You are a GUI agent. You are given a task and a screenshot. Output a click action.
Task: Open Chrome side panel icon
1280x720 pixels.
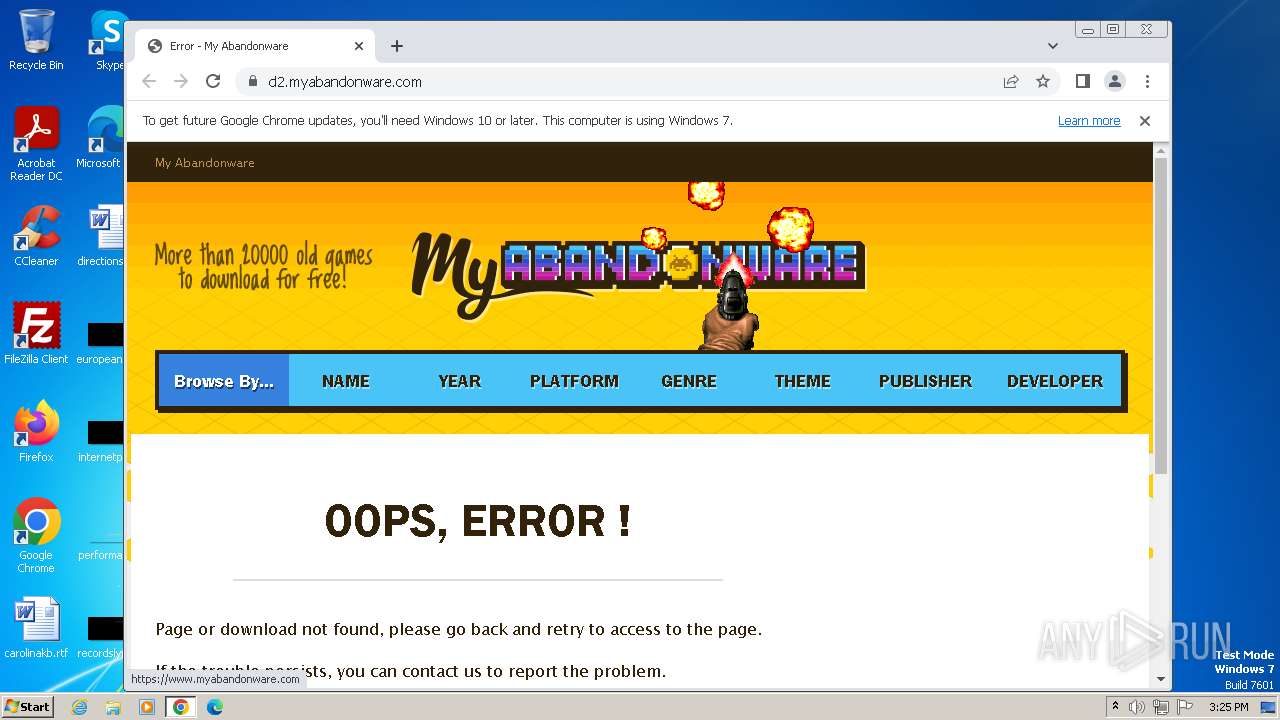click(1082, 81)
